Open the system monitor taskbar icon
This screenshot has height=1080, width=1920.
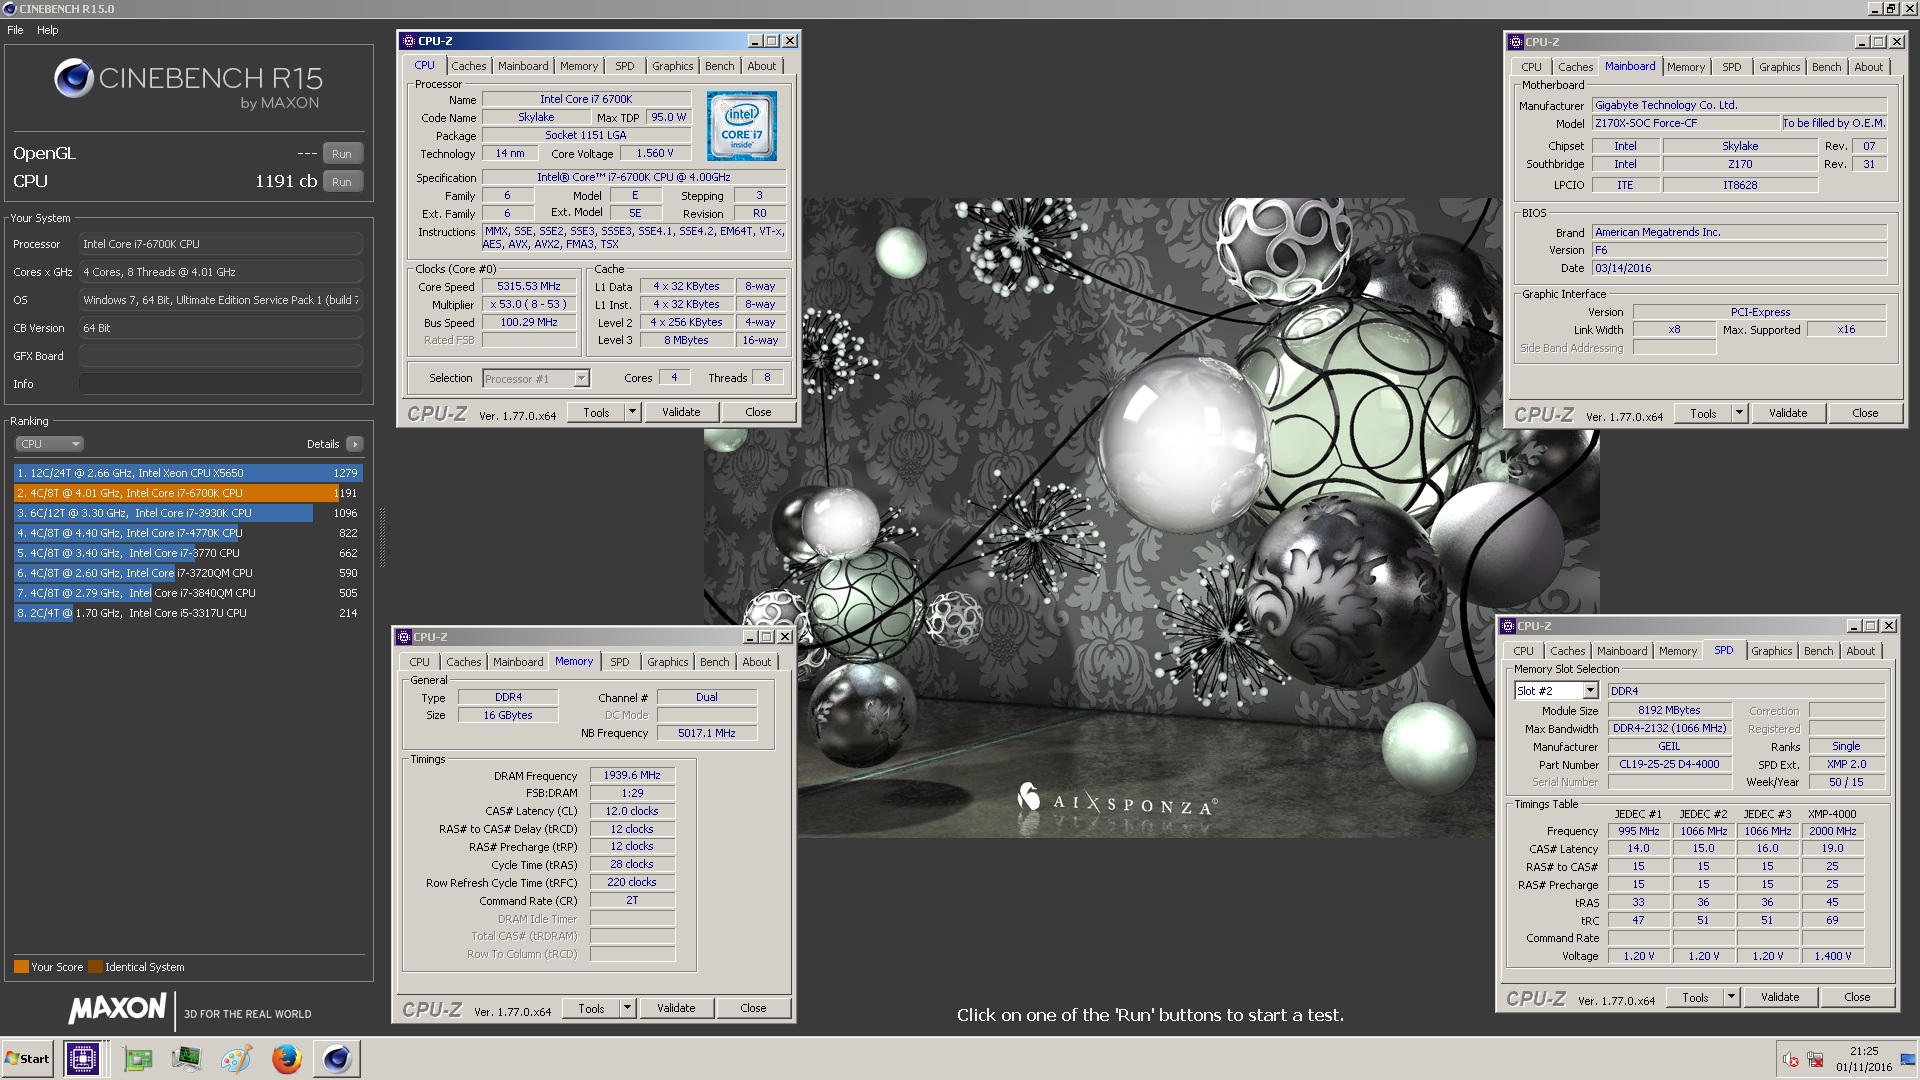pyautogui.click(x=186, y=1059)
